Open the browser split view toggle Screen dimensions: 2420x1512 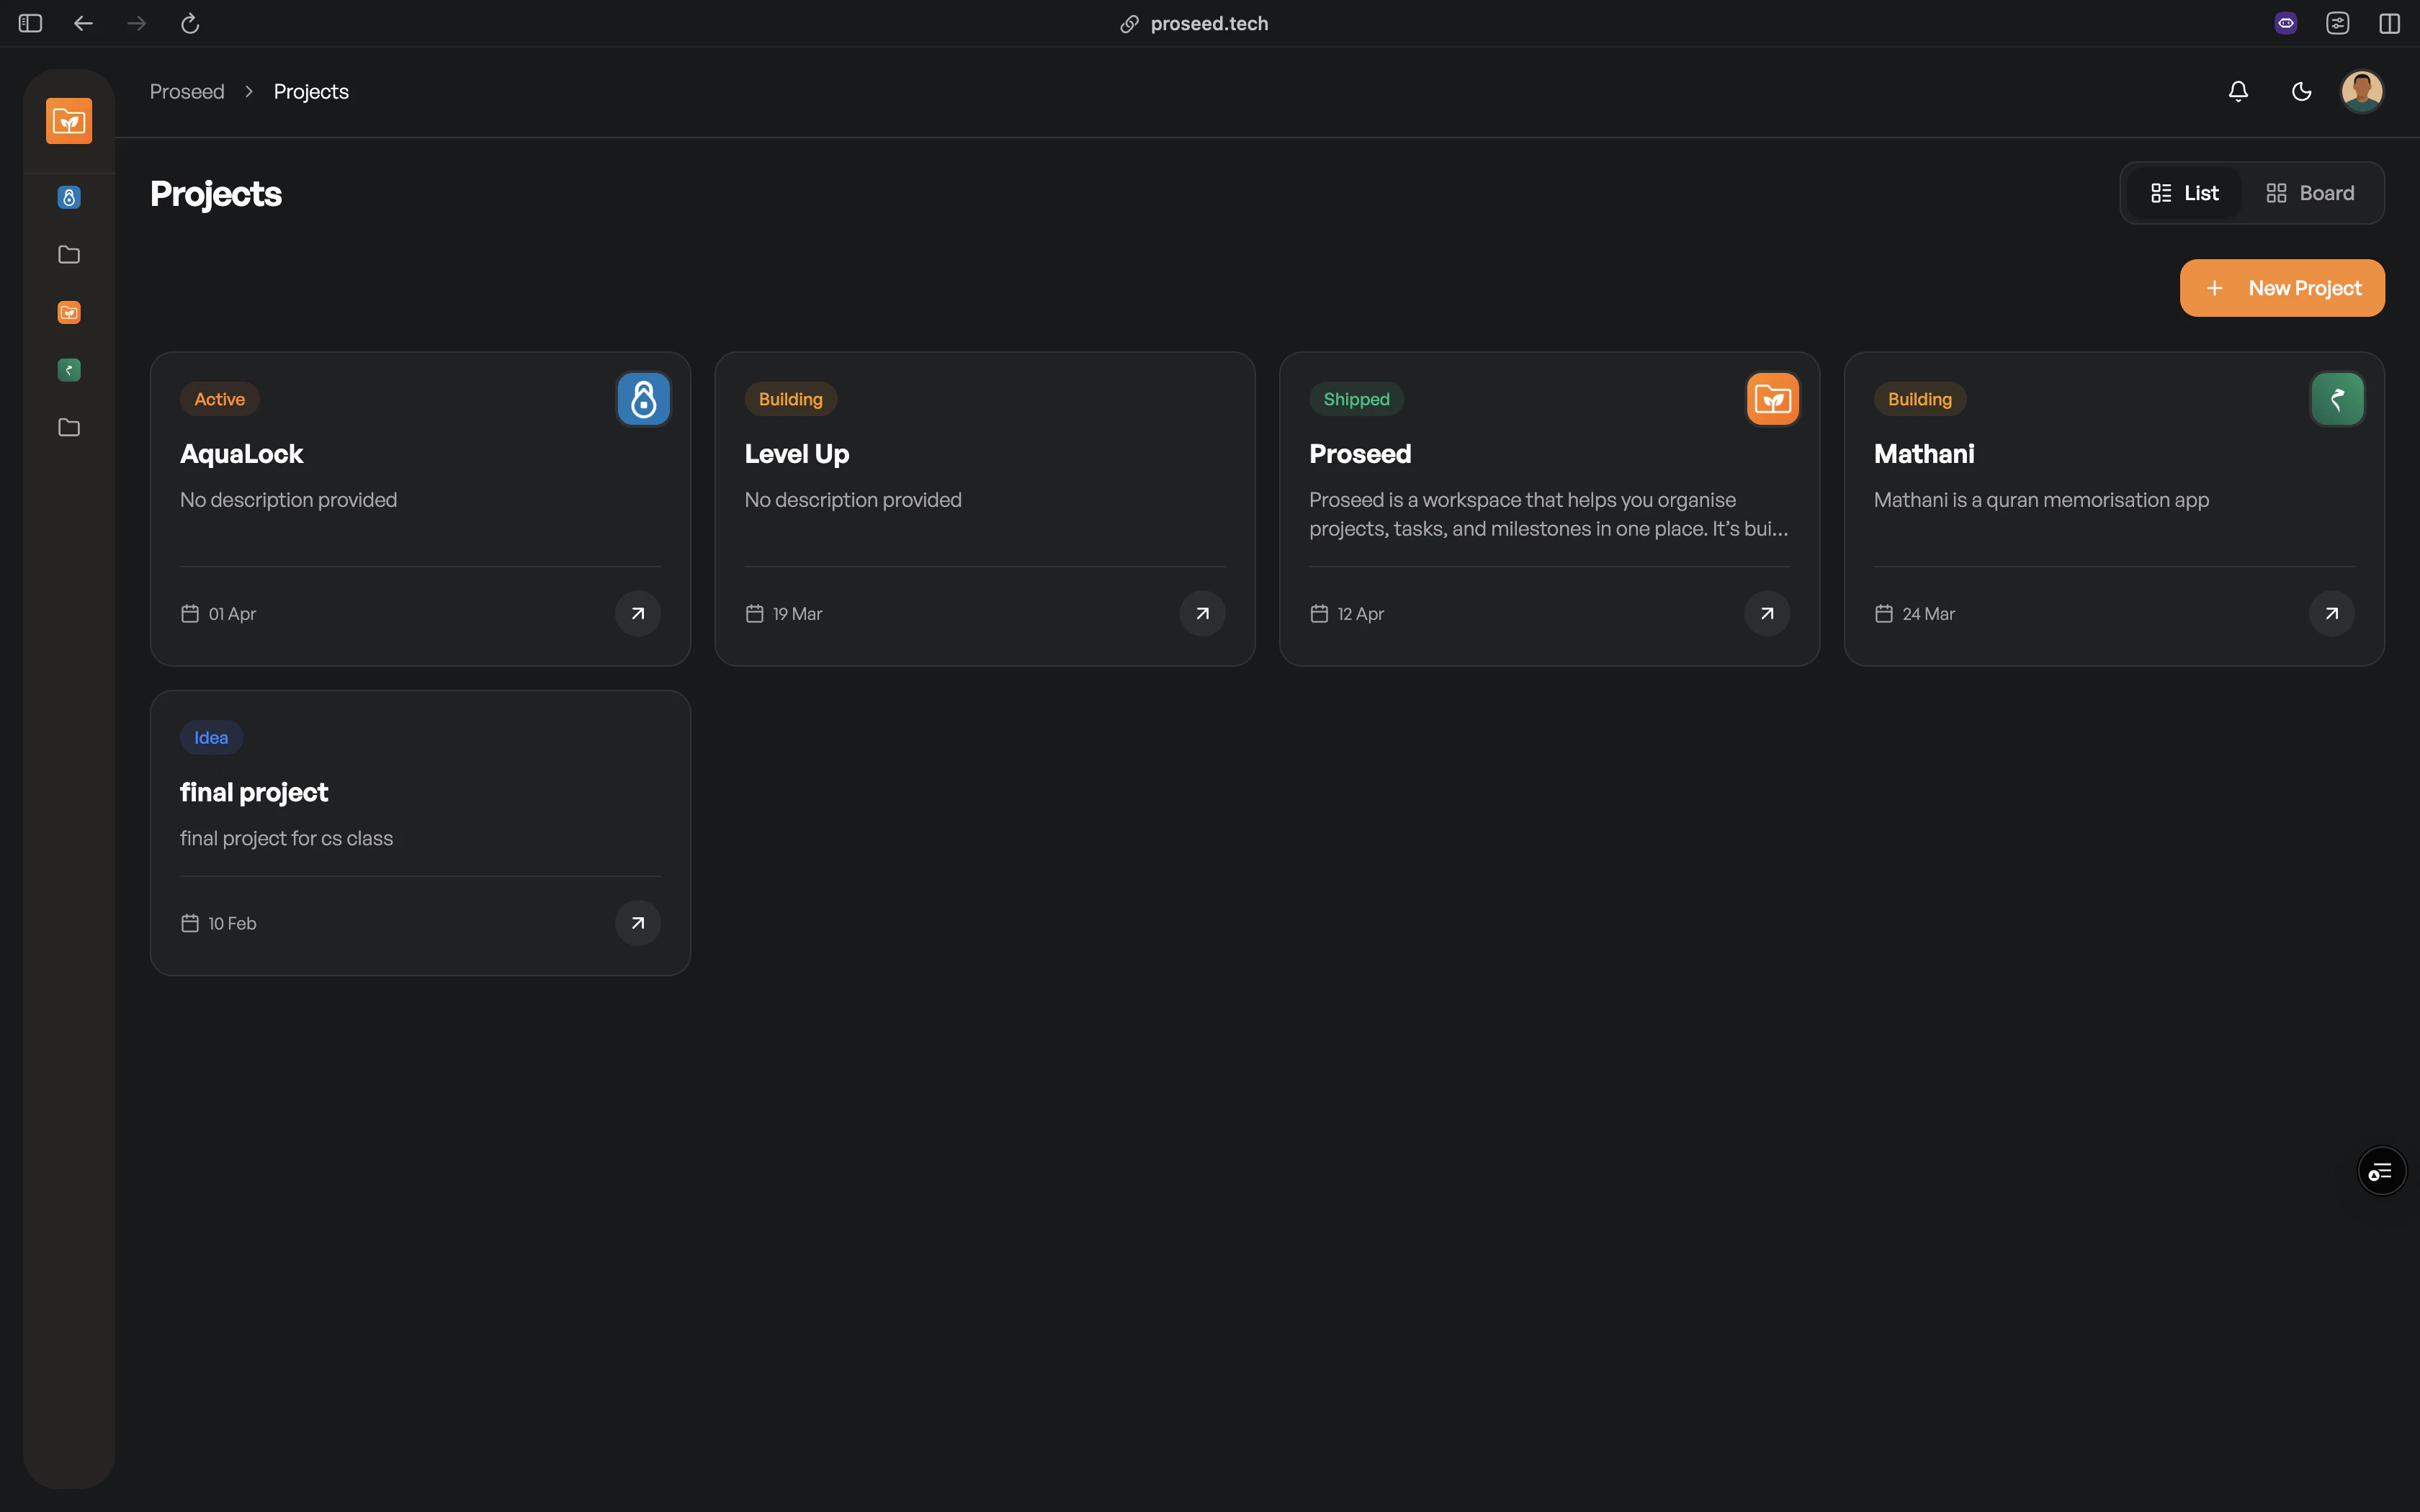[x=2389, y=23]
